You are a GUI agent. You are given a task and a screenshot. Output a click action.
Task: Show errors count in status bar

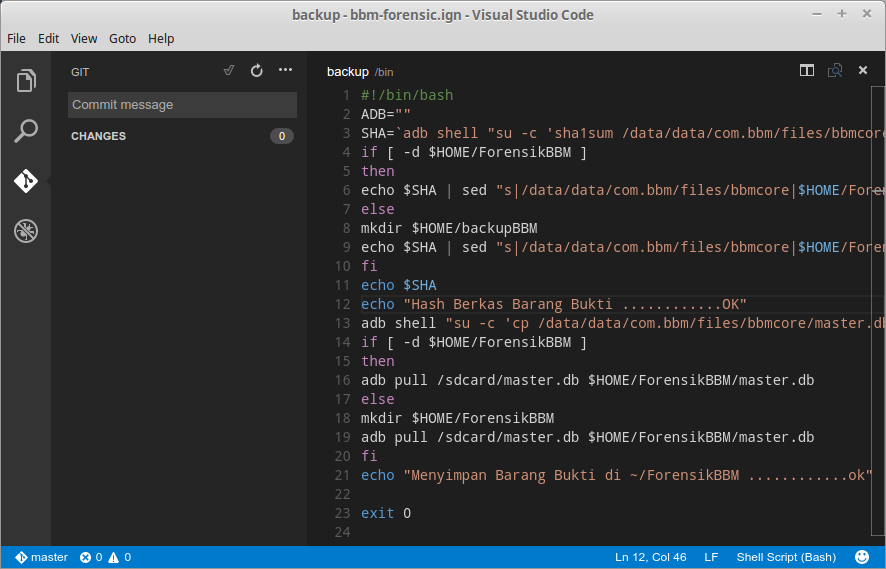click(91, 557)
